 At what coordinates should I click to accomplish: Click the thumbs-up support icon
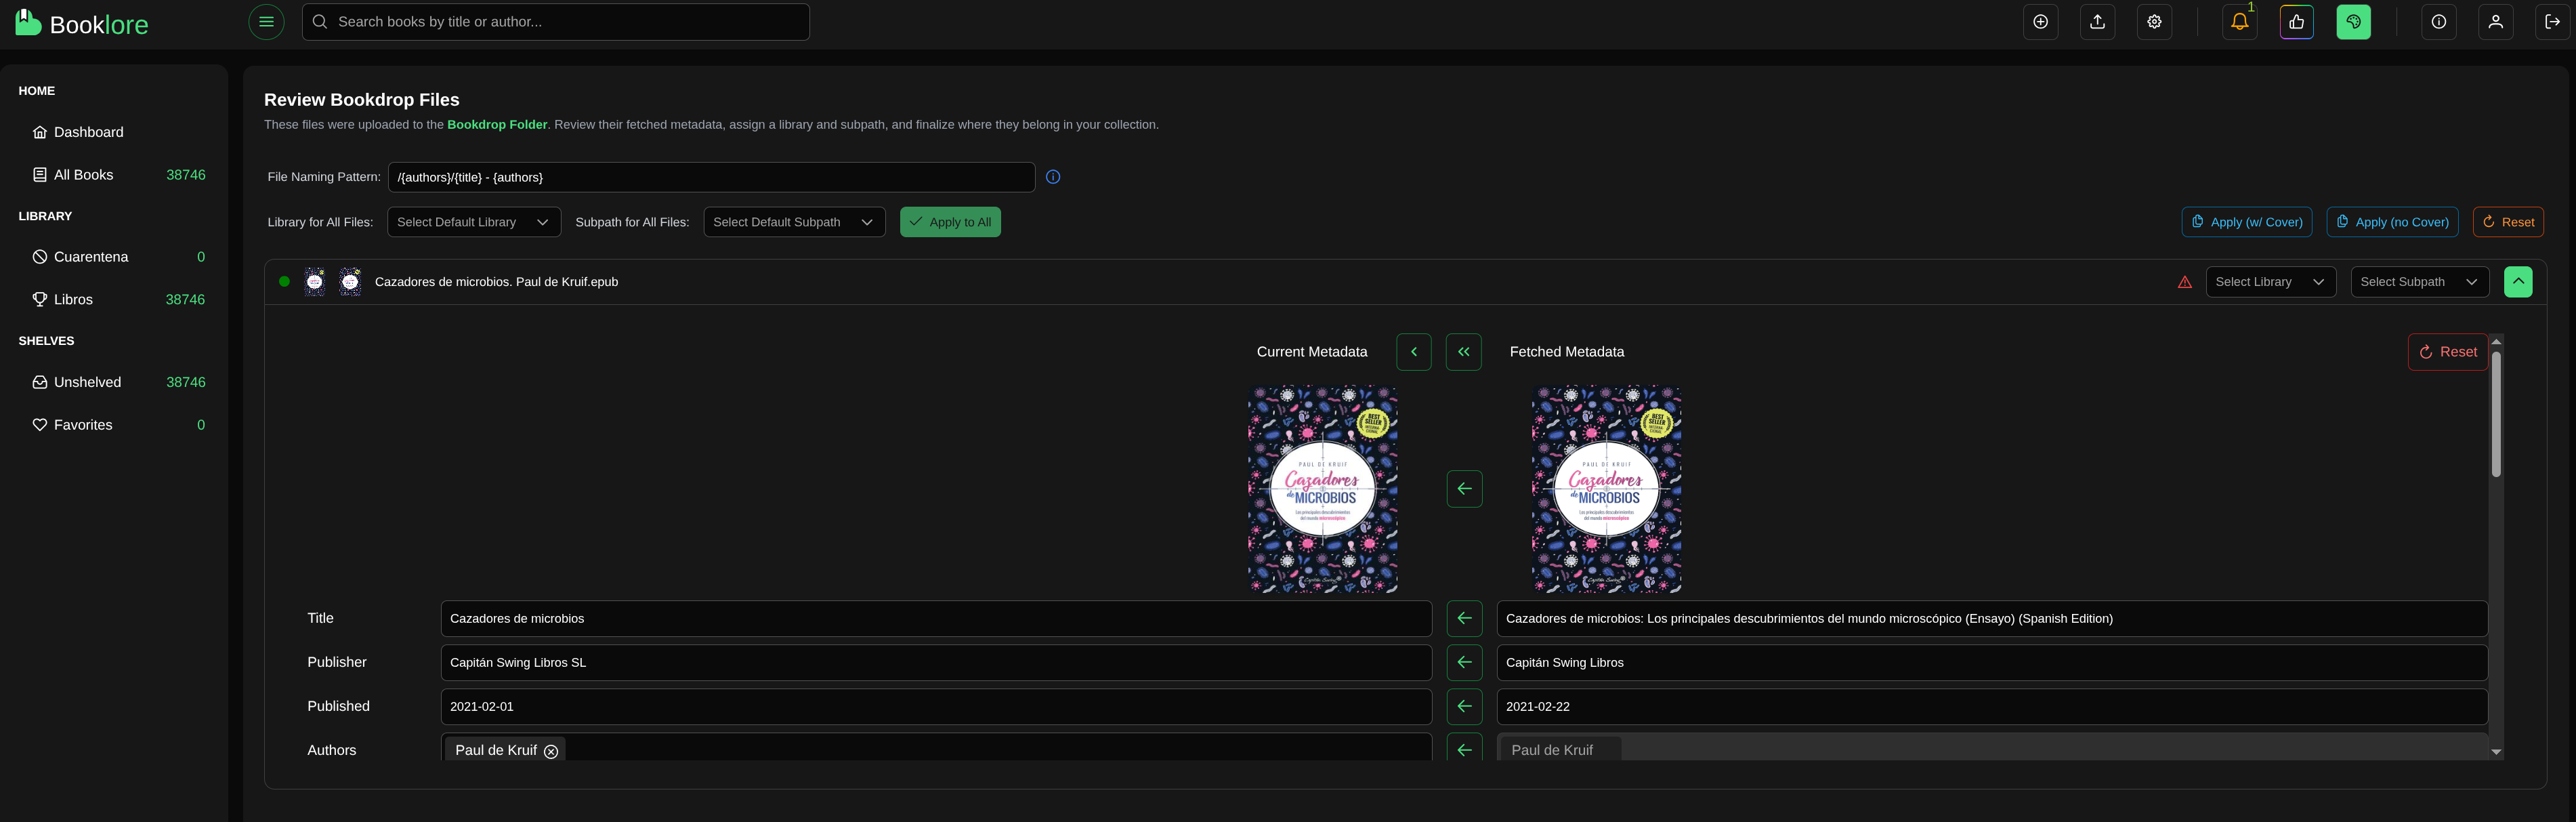(2296, 22)
